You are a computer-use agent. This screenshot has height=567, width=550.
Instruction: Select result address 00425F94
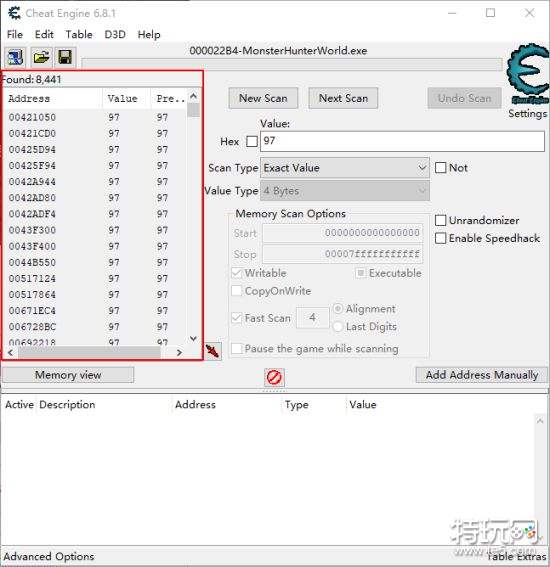(x=32, y=166)
